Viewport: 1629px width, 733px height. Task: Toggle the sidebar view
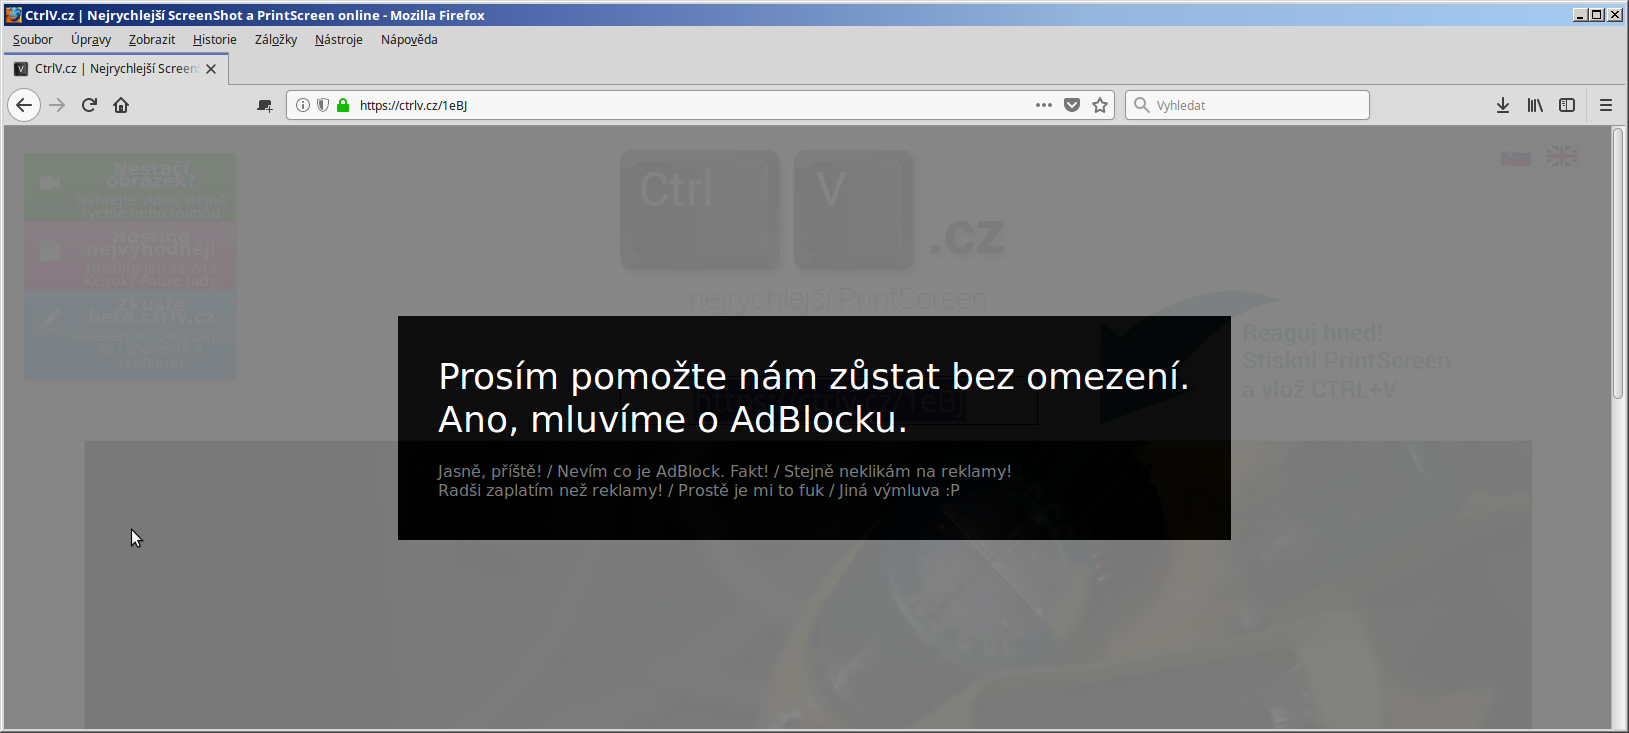(1567, 105)
